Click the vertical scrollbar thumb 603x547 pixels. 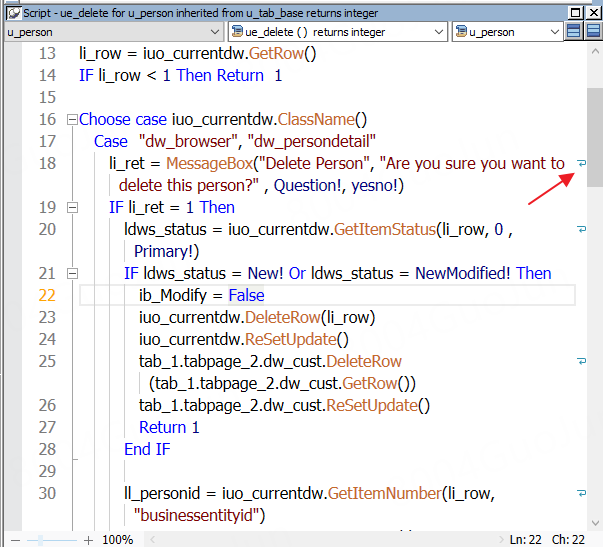(x=594, y=137)
